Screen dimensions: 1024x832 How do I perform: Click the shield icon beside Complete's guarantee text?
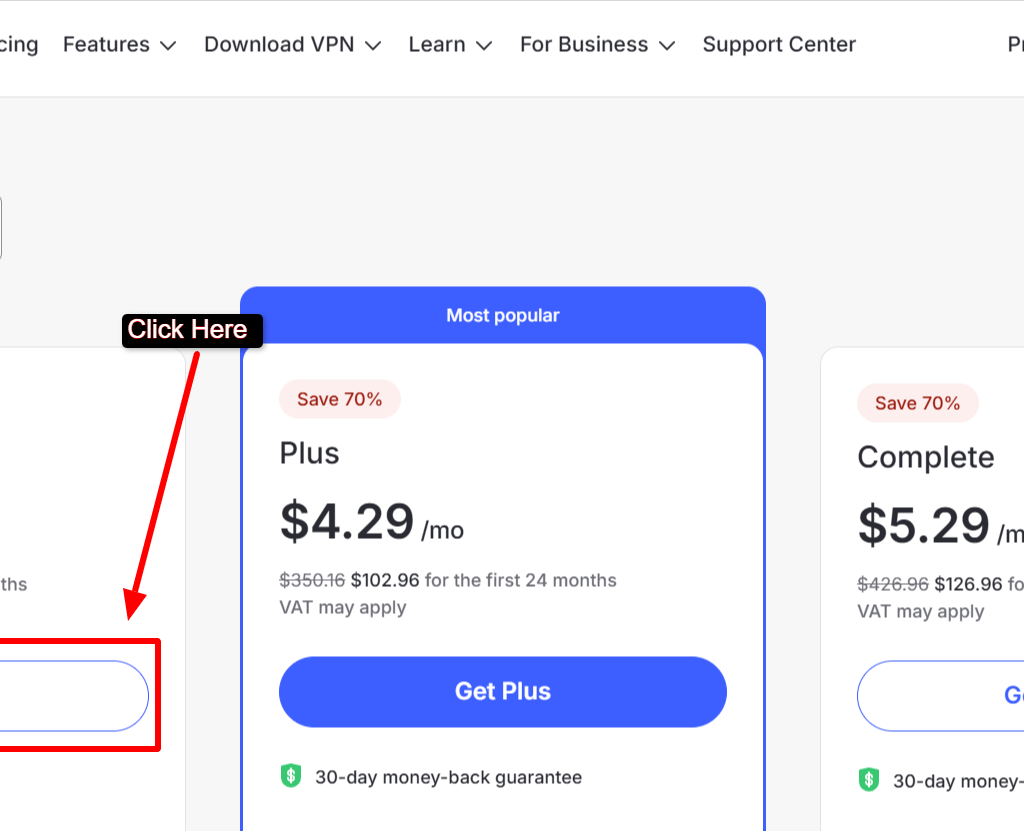pos(867,780)
